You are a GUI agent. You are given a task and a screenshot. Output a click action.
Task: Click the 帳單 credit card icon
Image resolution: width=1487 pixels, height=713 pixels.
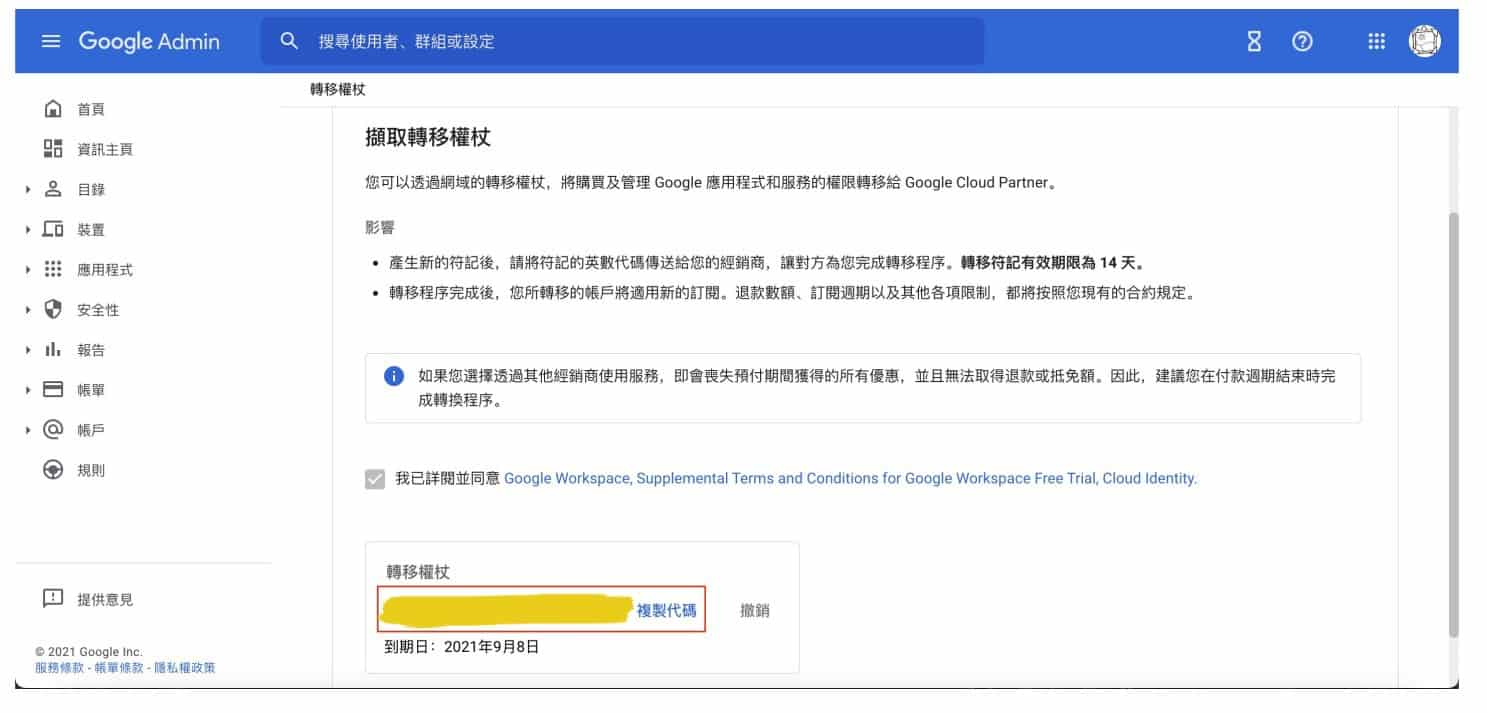[53, 389]
